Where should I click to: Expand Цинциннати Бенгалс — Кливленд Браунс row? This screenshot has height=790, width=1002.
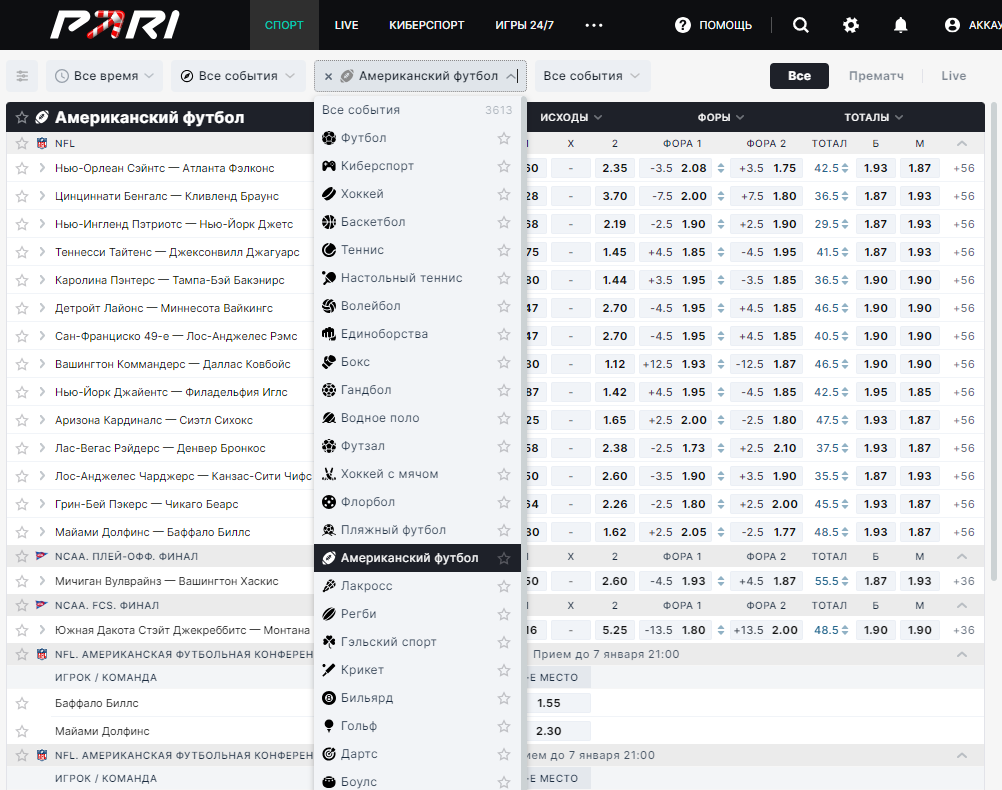[42, 196]
